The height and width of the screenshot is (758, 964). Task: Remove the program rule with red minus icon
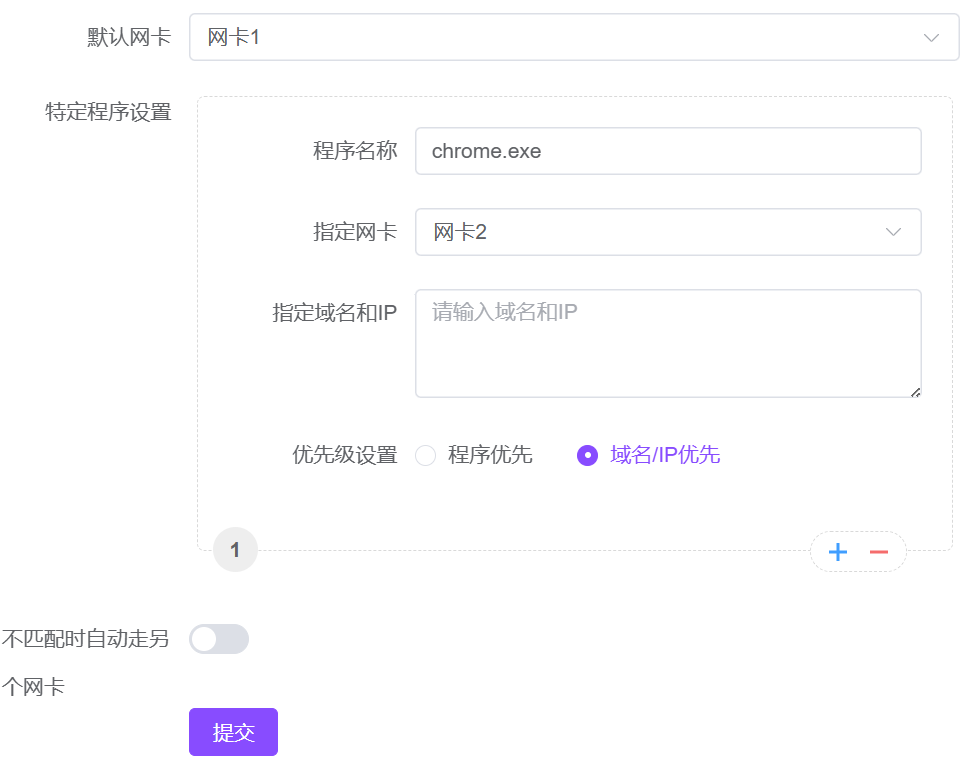[x=879, y=552]
